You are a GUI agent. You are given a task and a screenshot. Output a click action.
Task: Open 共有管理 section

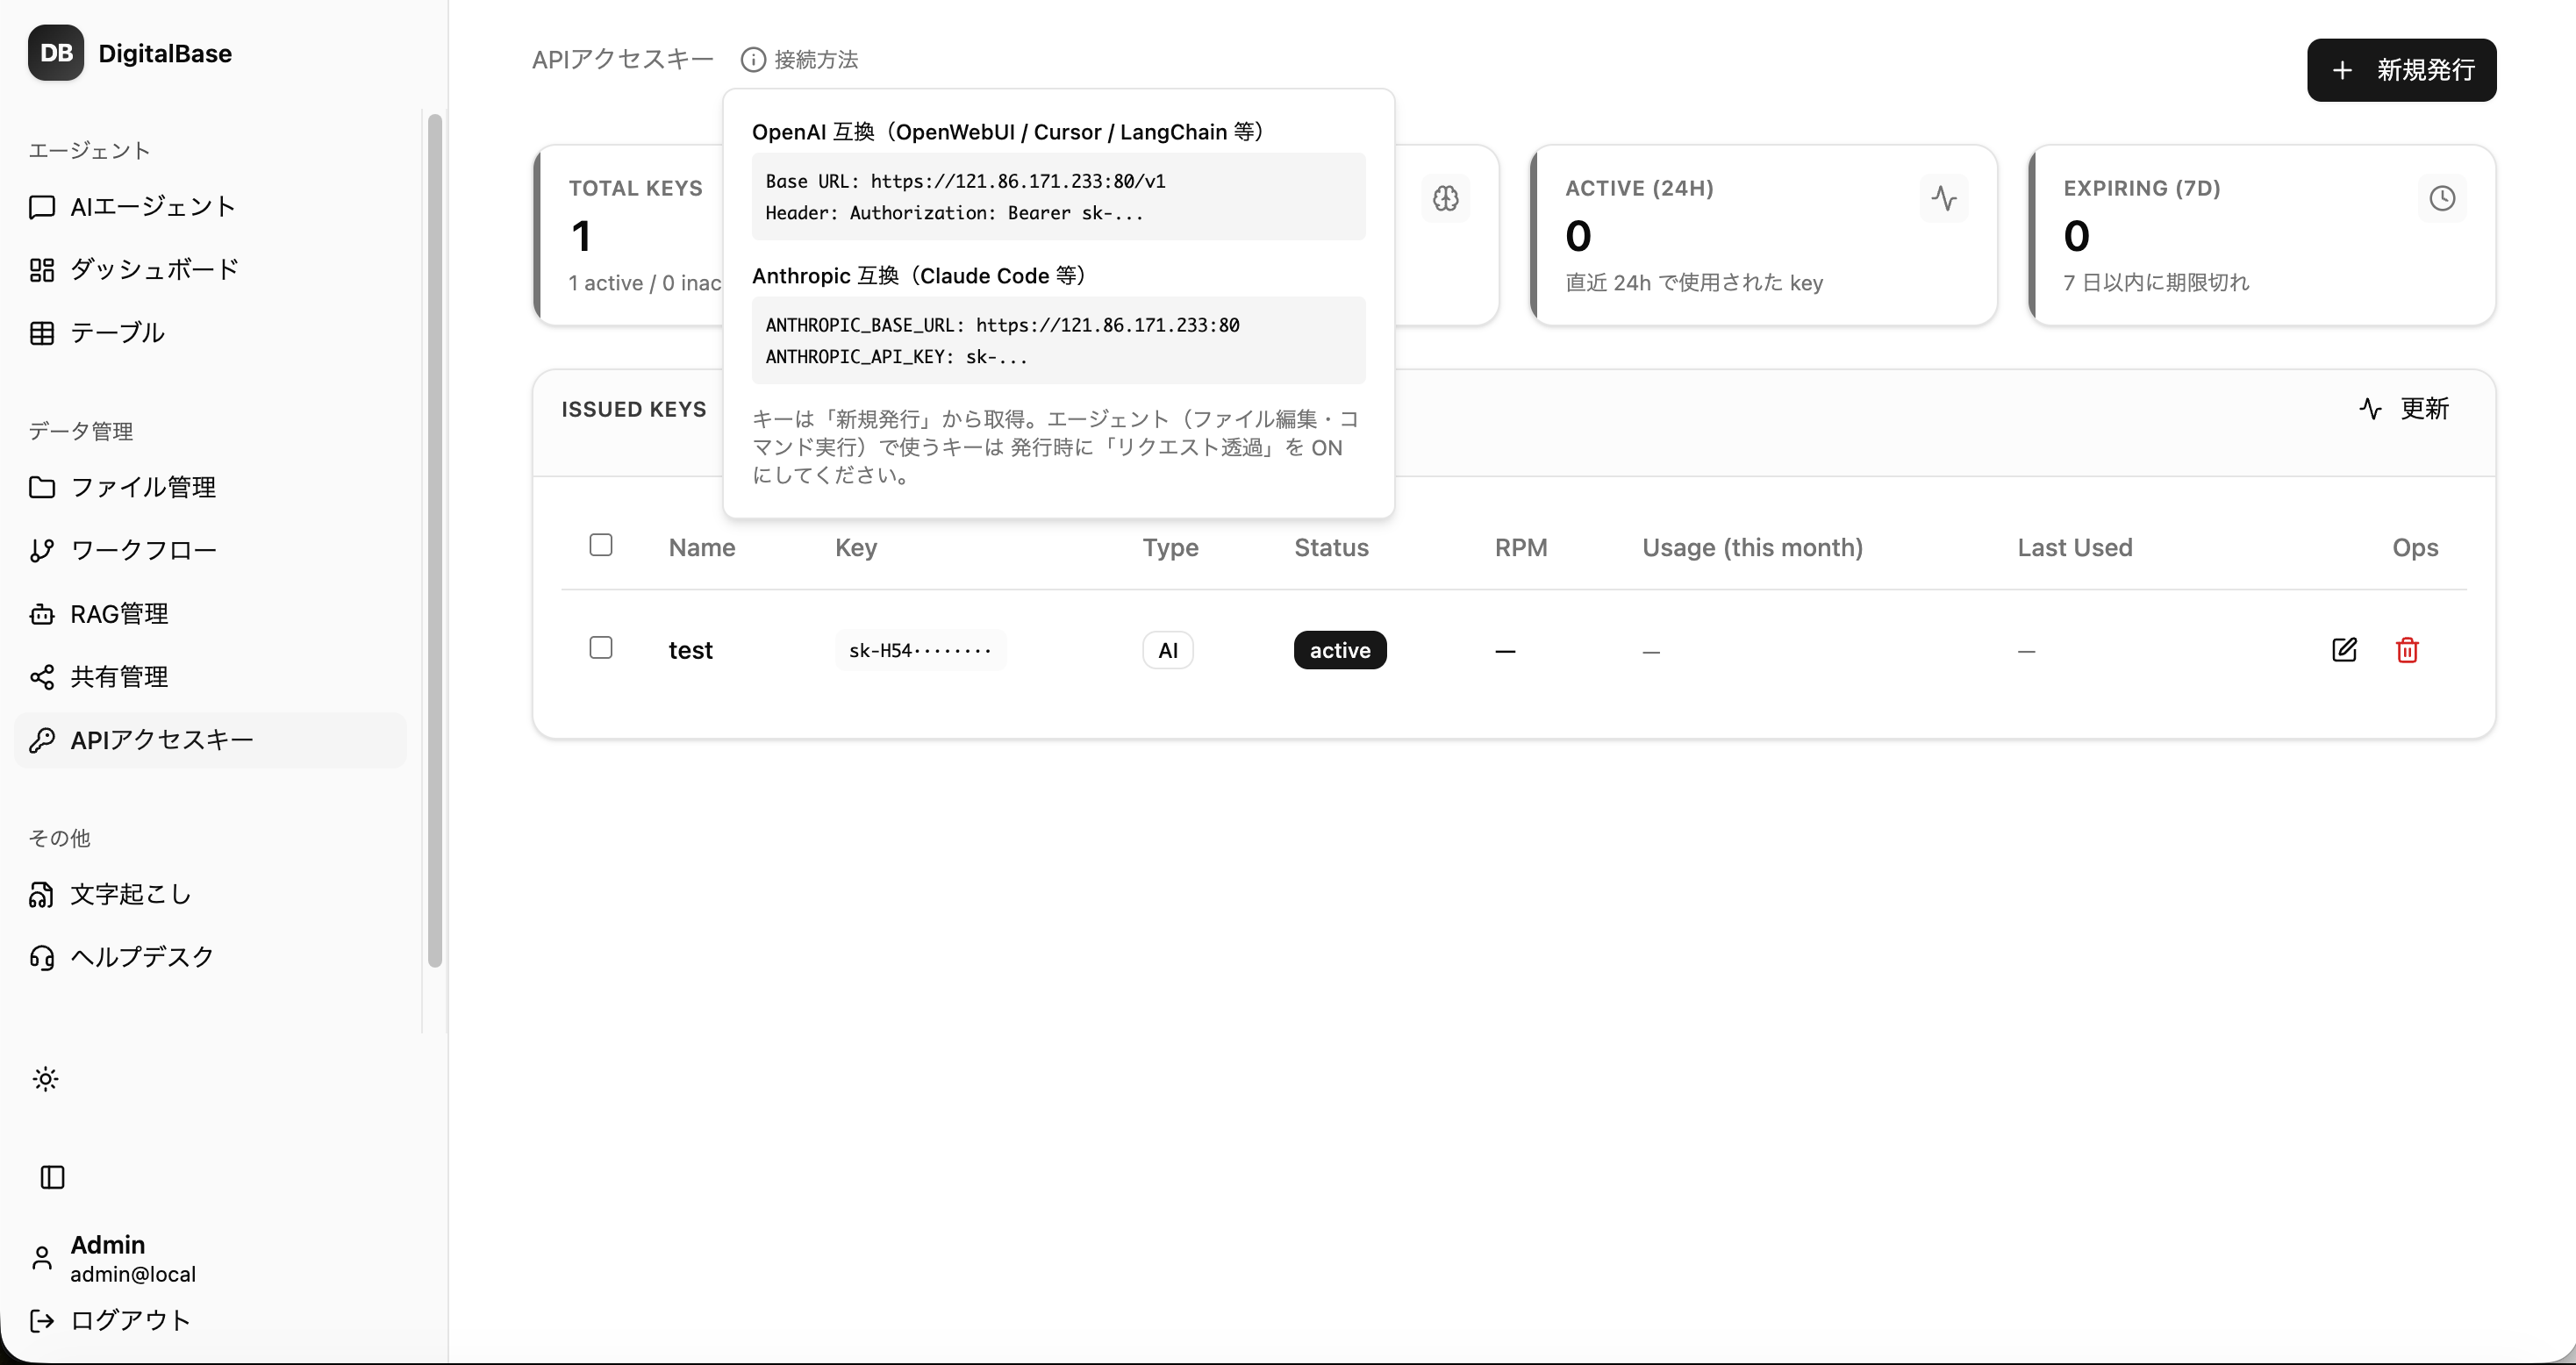[210, 677]
